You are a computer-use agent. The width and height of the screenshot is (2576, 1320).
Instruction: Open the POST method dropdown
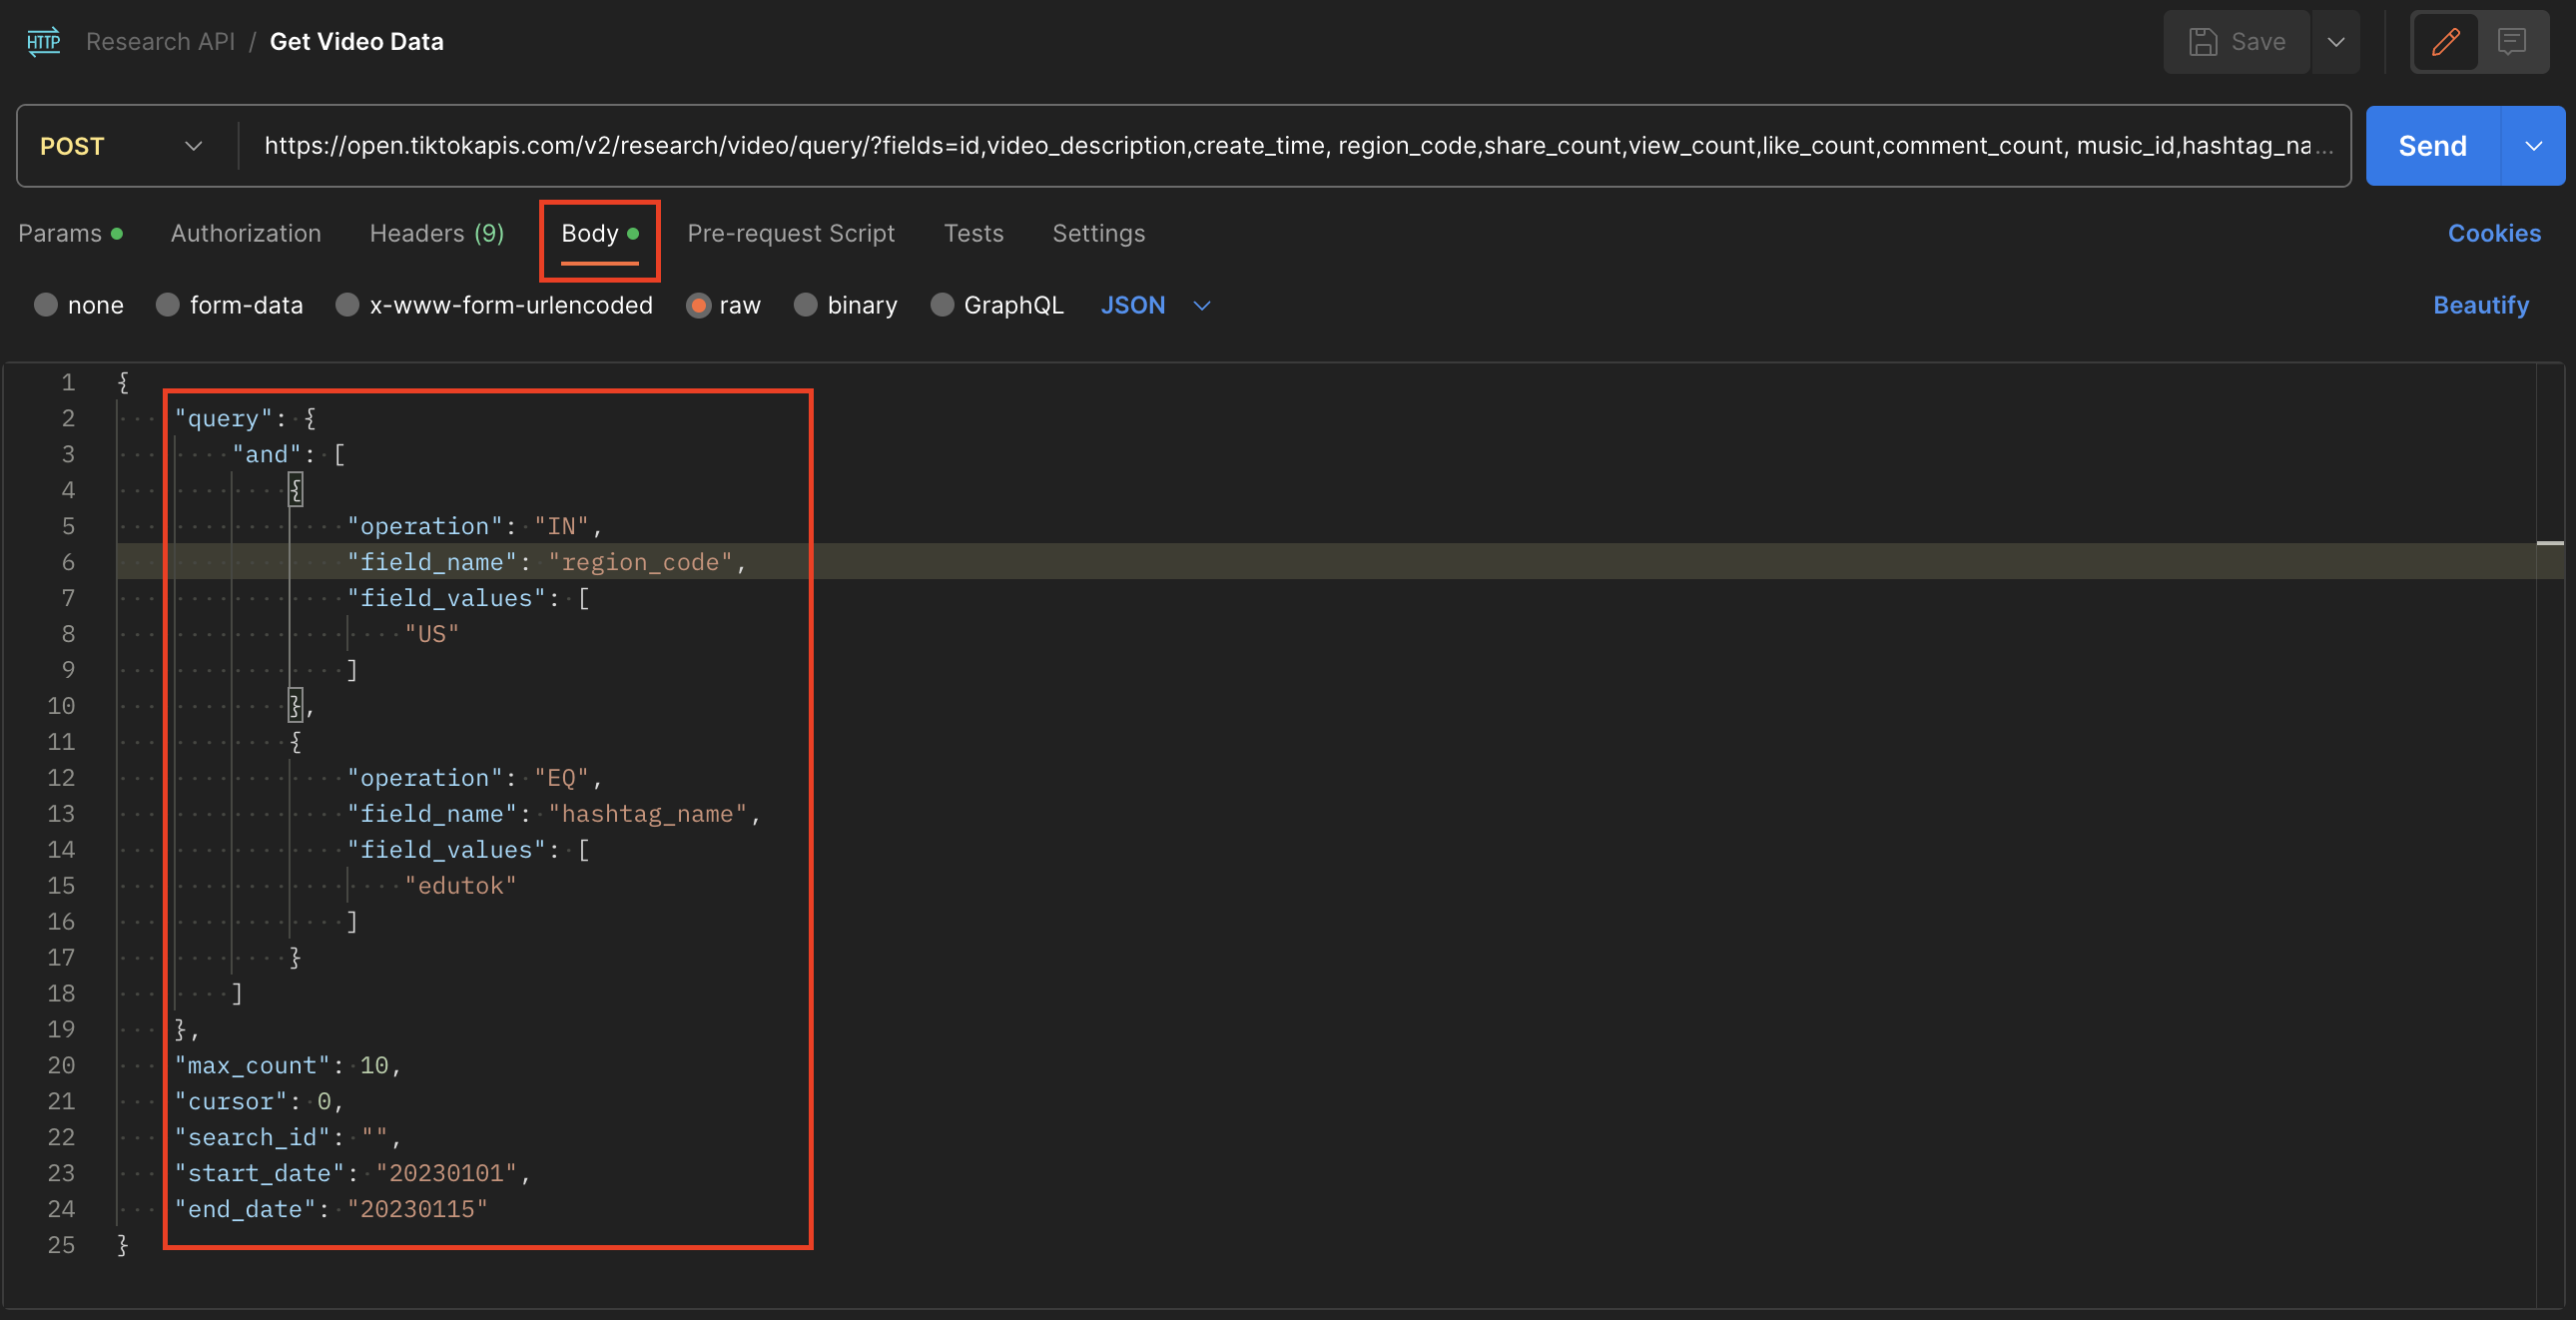[x=120, y=146]
